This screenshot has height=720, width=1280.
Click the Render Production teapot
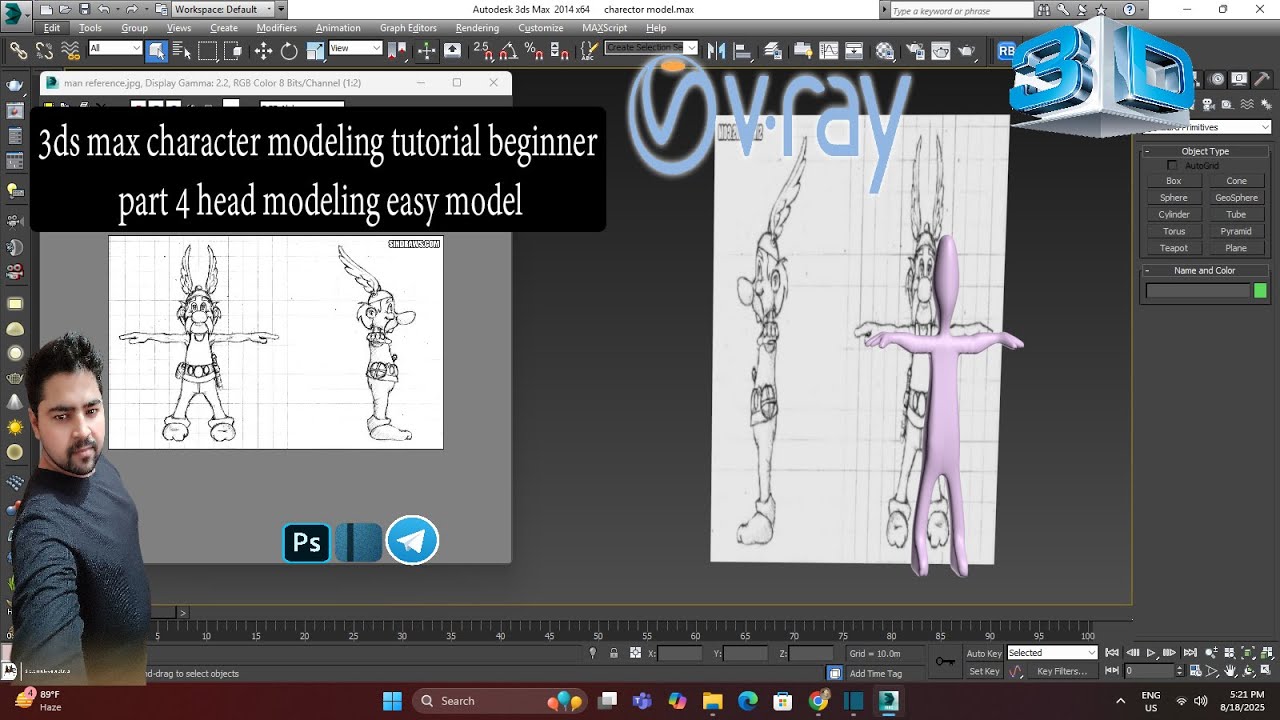coord(967,50)
